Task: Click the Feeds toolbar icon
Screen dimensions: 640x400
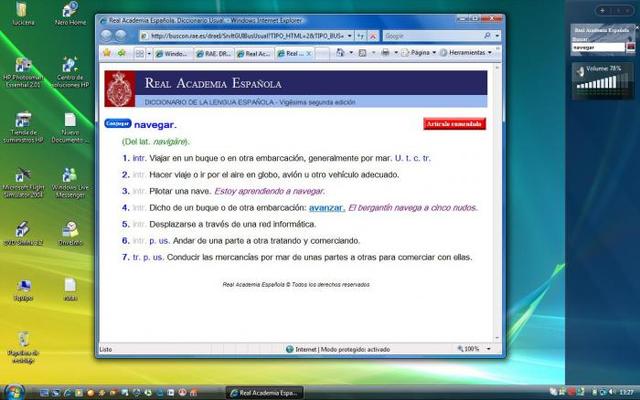Action: pyautogui.click(x=362, y=53)
